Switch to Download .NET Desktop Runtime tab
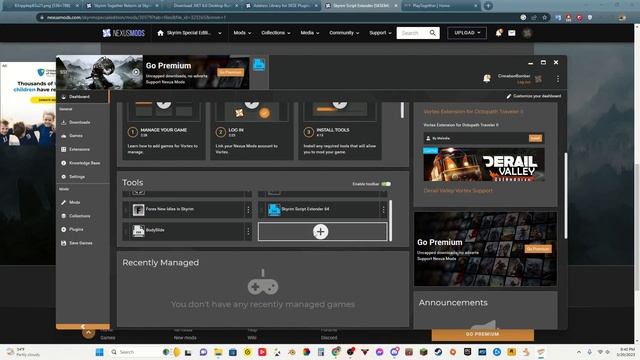The height and width of the screenshot is (360, 640). (202, 6)
